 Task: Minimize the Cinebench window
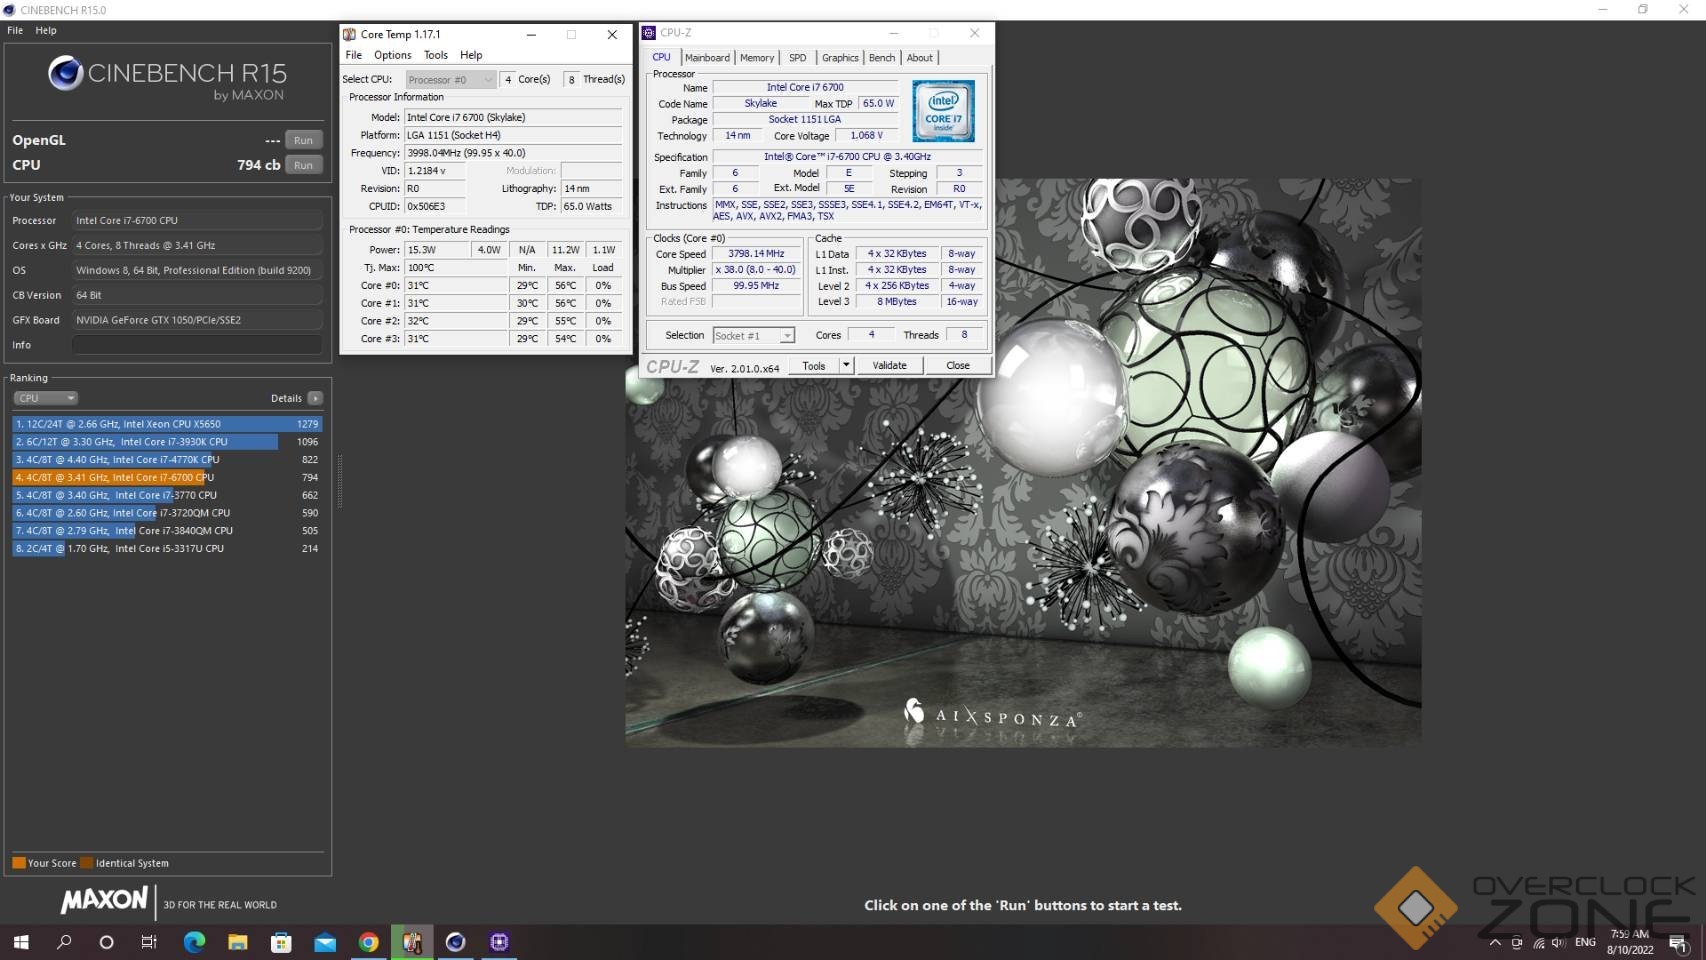point(1603,10)
